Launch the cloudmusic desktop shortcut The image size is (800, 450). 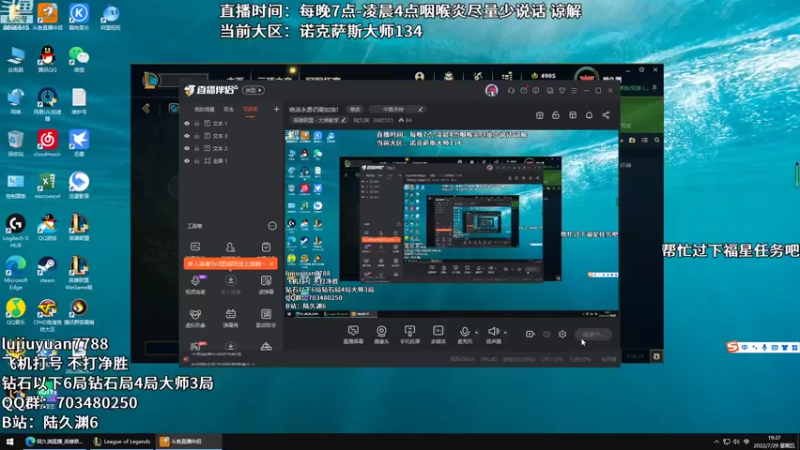tap(47, 143)
